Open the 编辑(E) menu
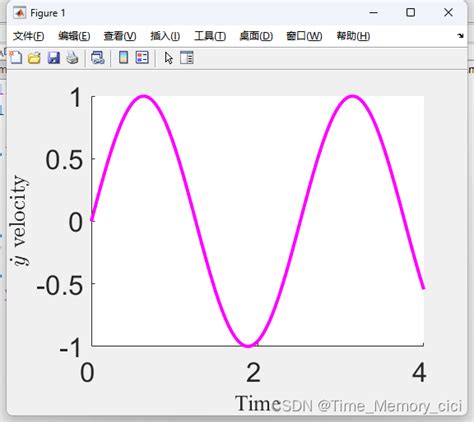 [x=74, y=36]
